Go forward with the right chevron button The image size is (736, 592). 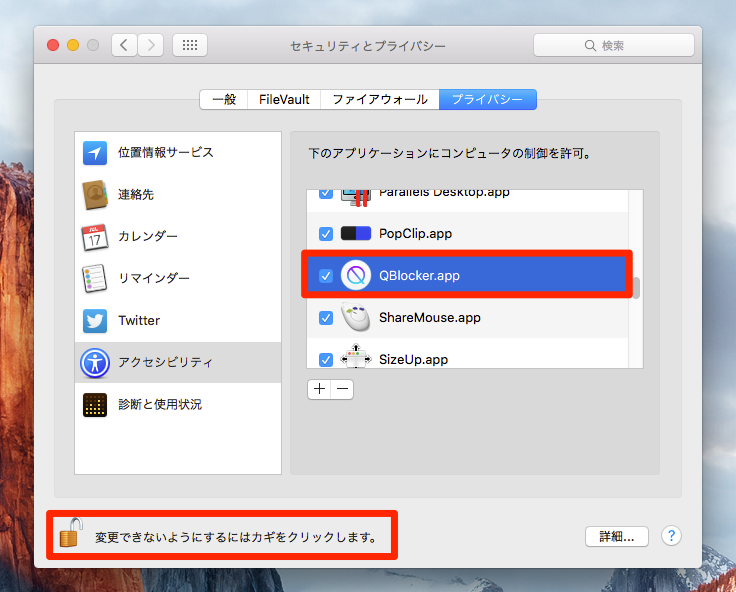coord(150,45)
